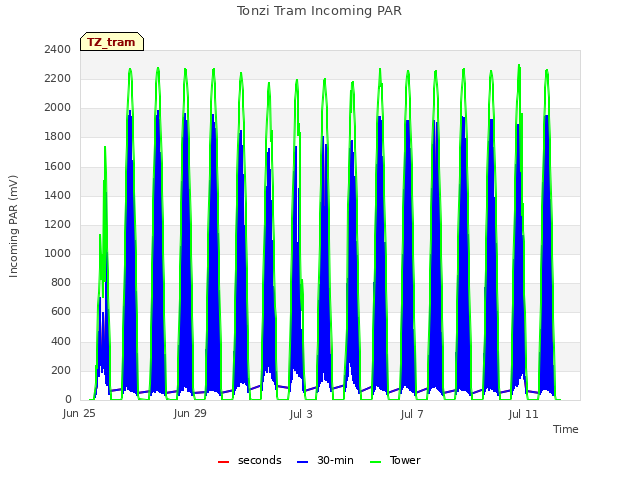Click the 1000 y-axis tick label

click(58, 253)
